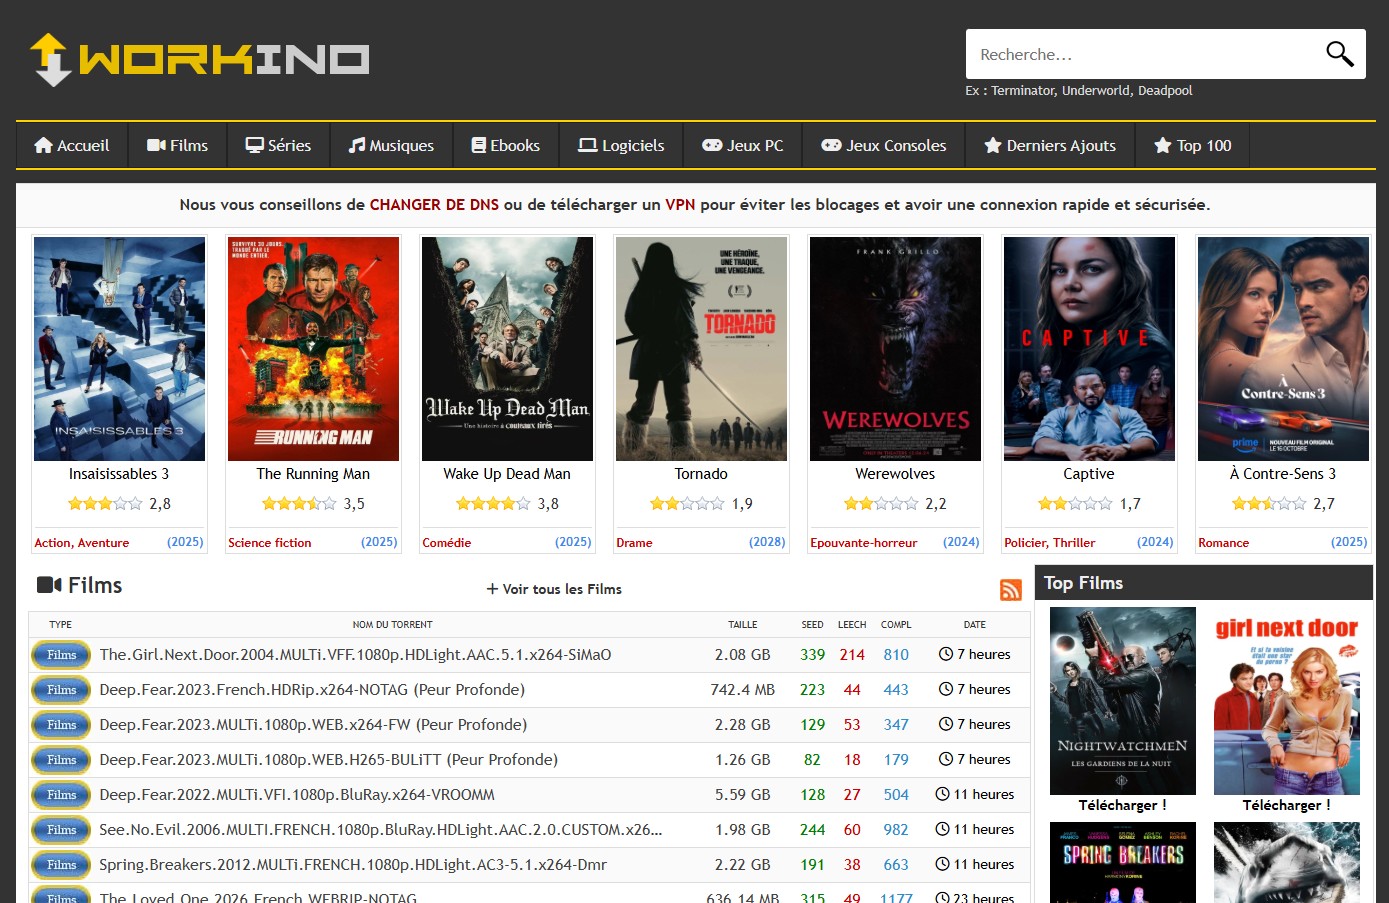This screenshot has height=903, width=1389.
Task: Click the Girl Next Door poster in Top Films
Action: click(x=1287, y=701)
